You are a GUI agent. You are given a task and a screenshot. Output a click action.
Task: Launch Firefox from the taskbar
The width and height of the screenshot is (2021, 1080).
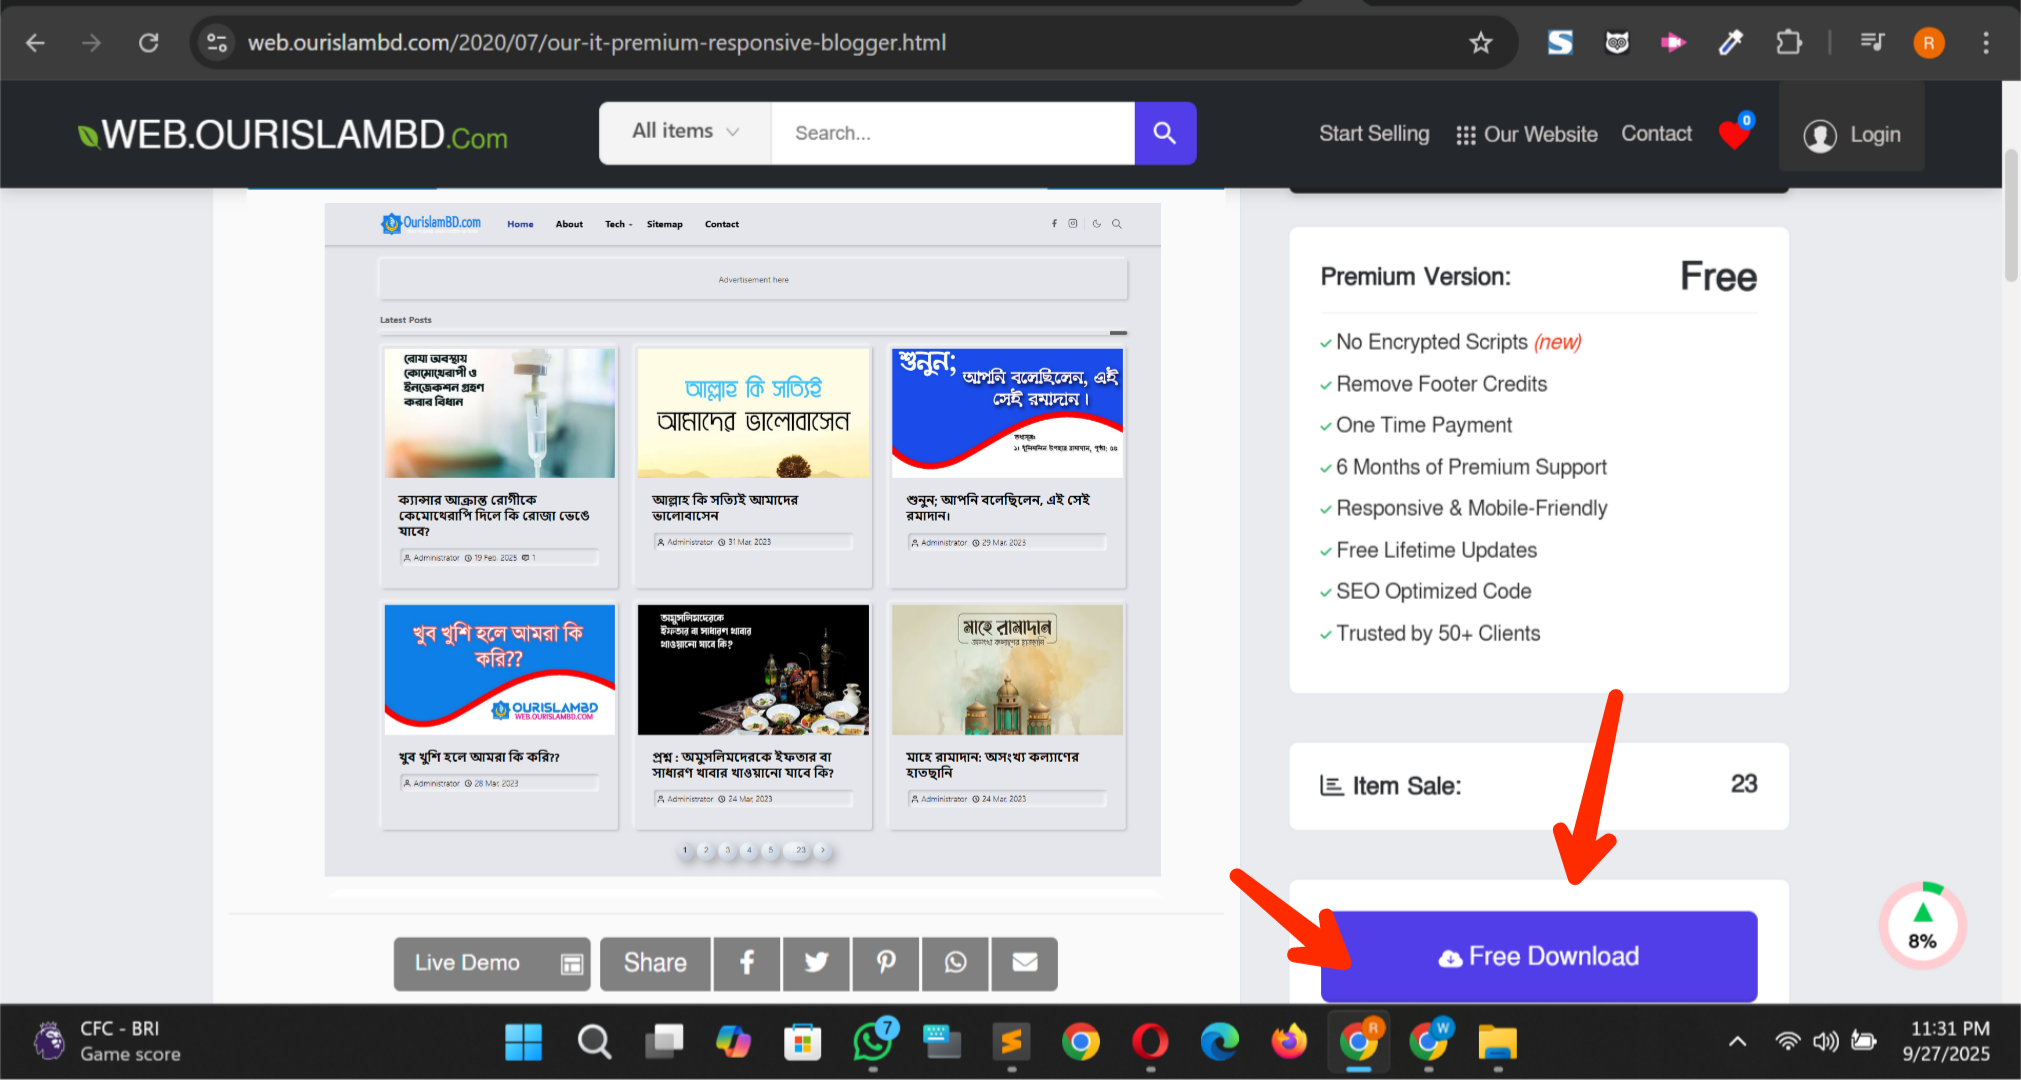click(1288, 1042)
